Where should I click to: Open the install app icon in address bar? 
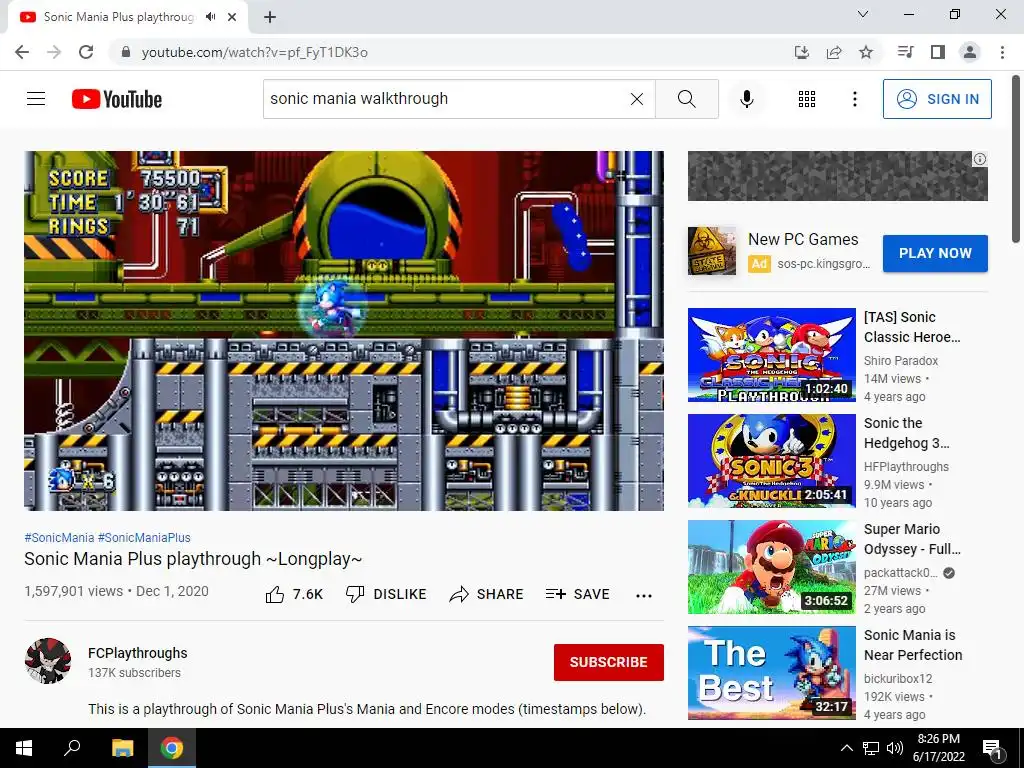801,52
